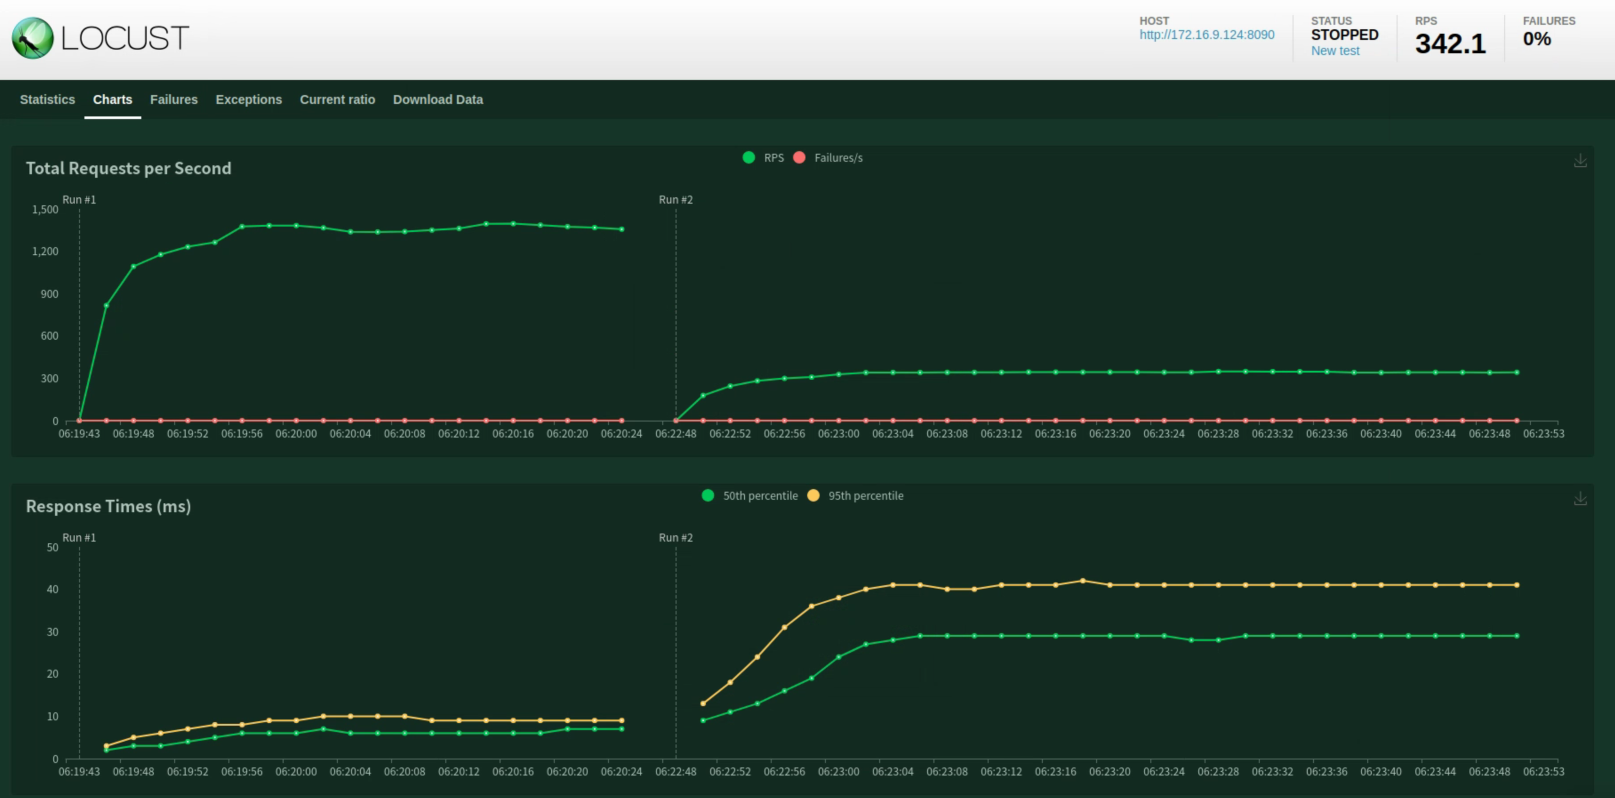This screenshot has width=1615, height=798.
Task: Download the Response Times chart image
Action: [x=1580, y=498]
